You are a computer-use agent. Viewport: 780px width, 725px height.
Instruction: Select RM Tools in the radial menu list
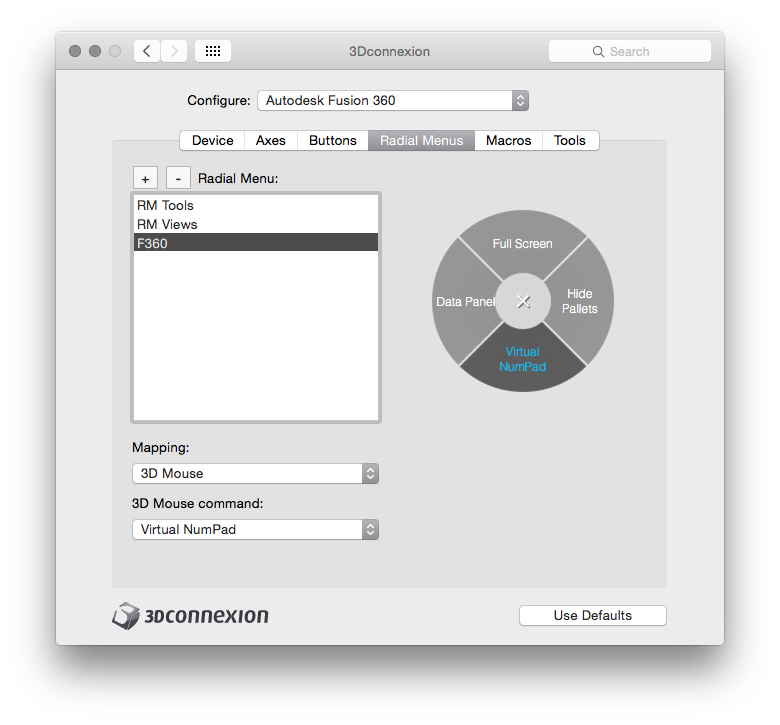tap(256, 205)
